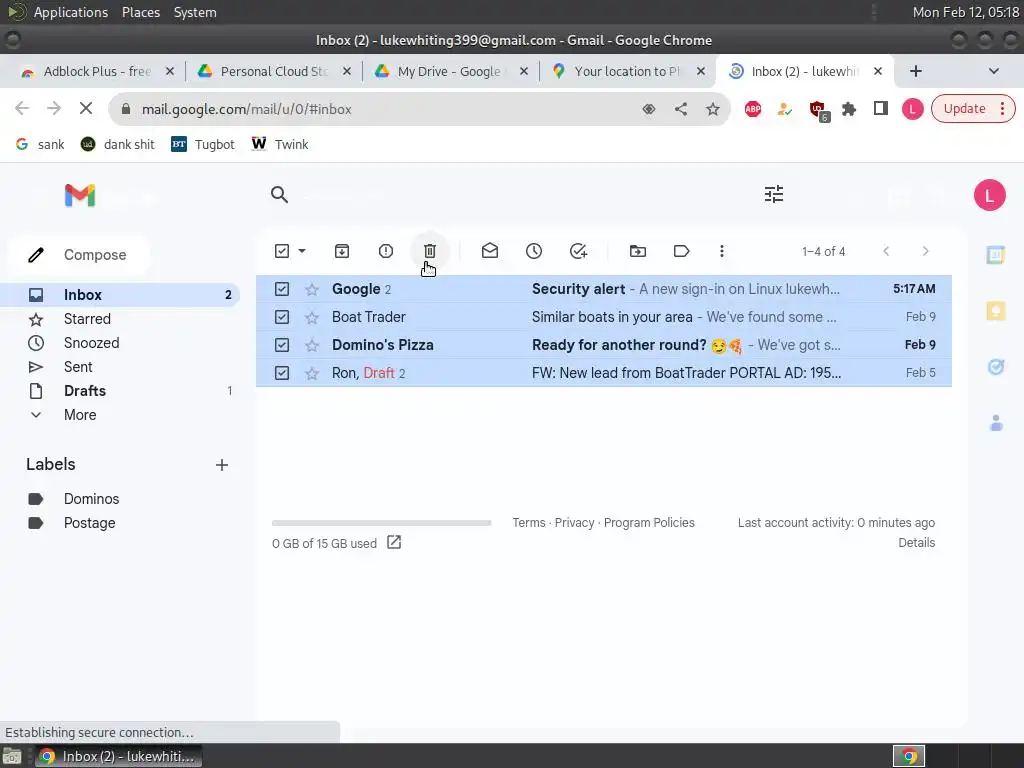The height and width of the screenshot is (768, 1024).
Task: Share this page from address bar
Action: pyautogui.click(x=680, y=109)
